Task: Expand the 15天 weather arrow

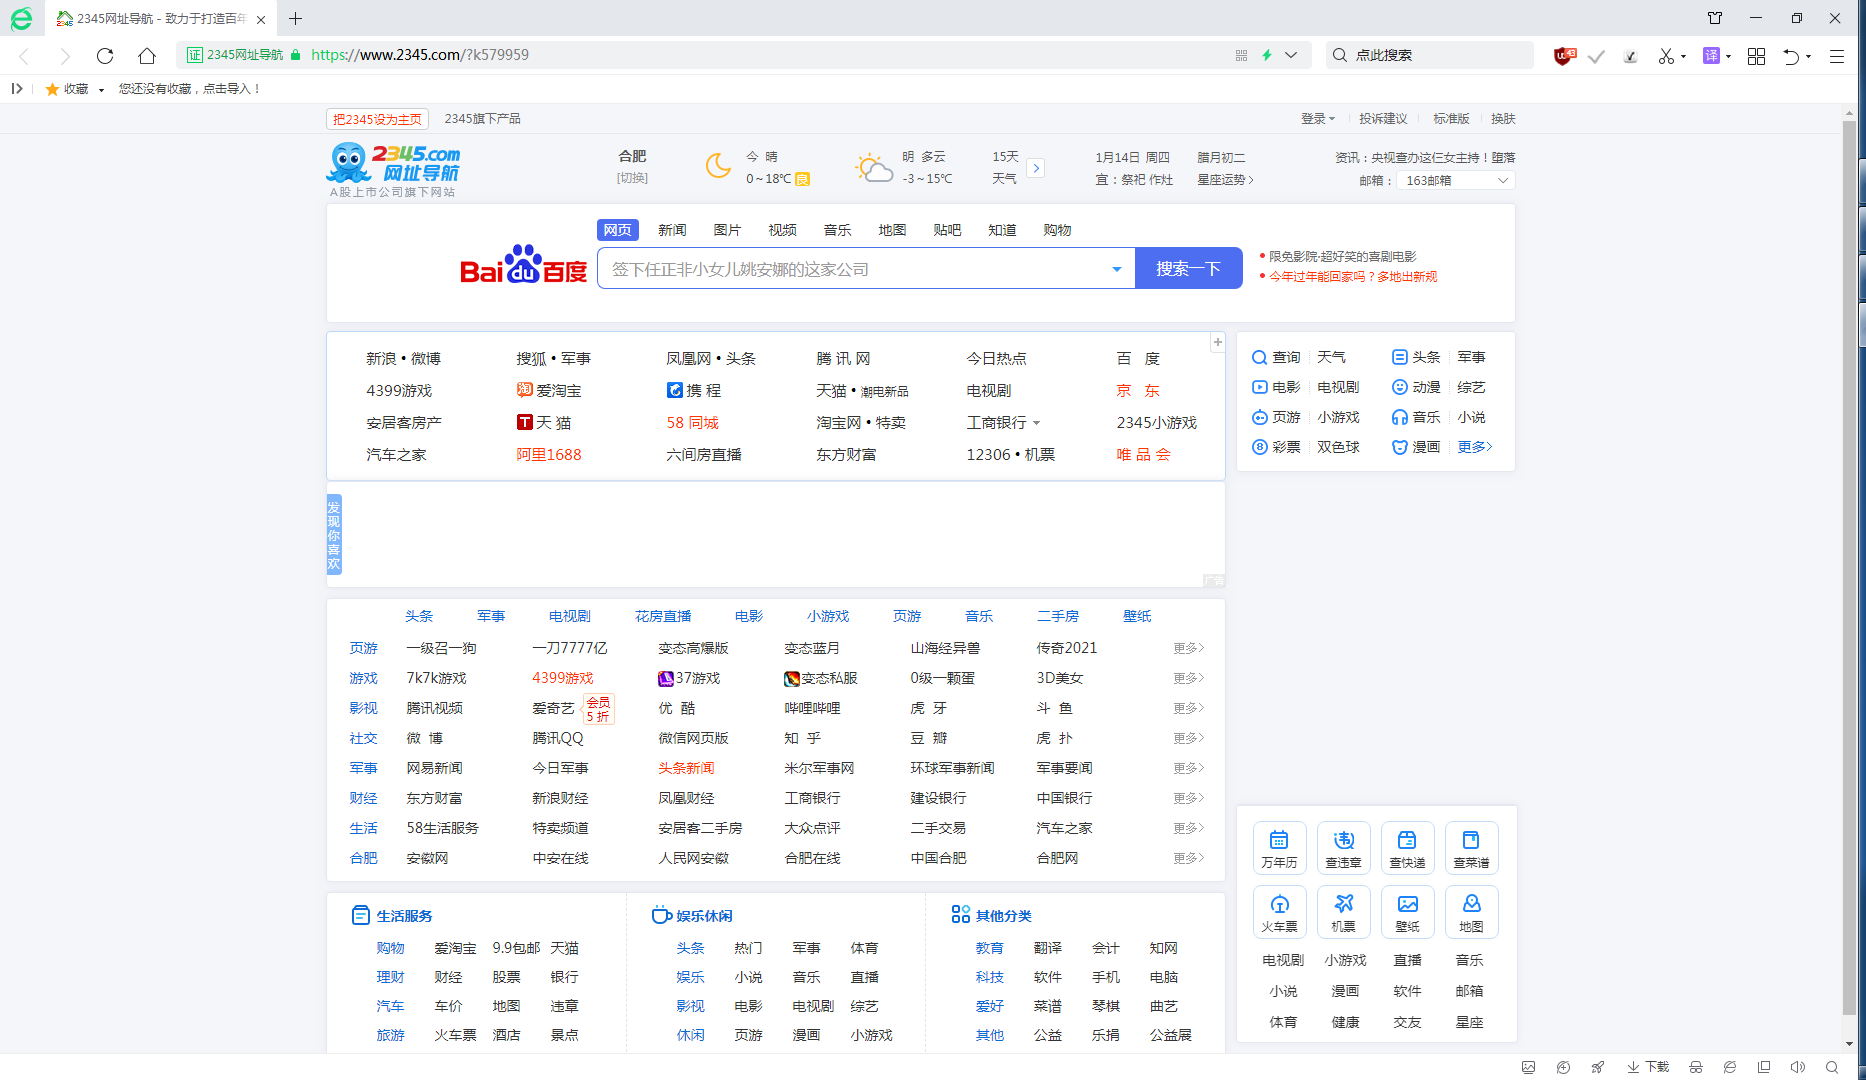Action: coord(1036,168)
